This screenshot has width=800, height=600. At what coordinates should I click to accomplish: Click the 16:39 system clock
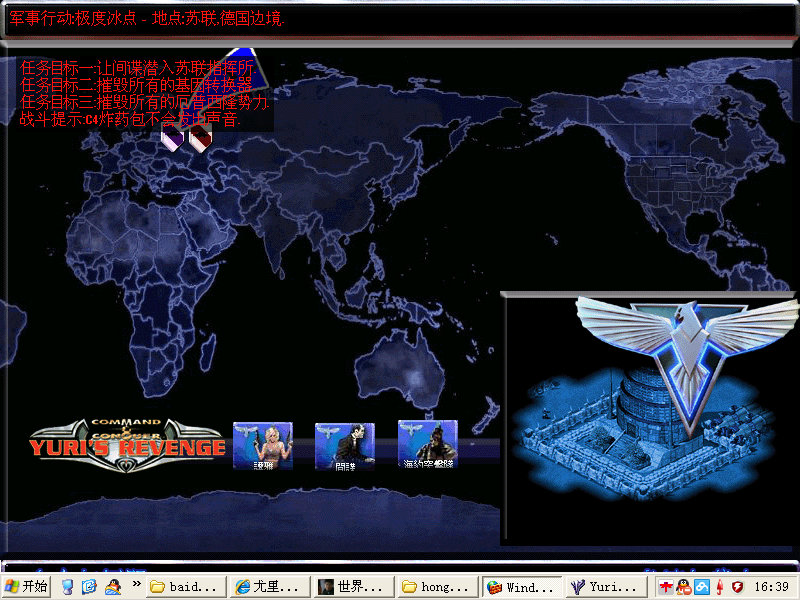coord(771,587)
